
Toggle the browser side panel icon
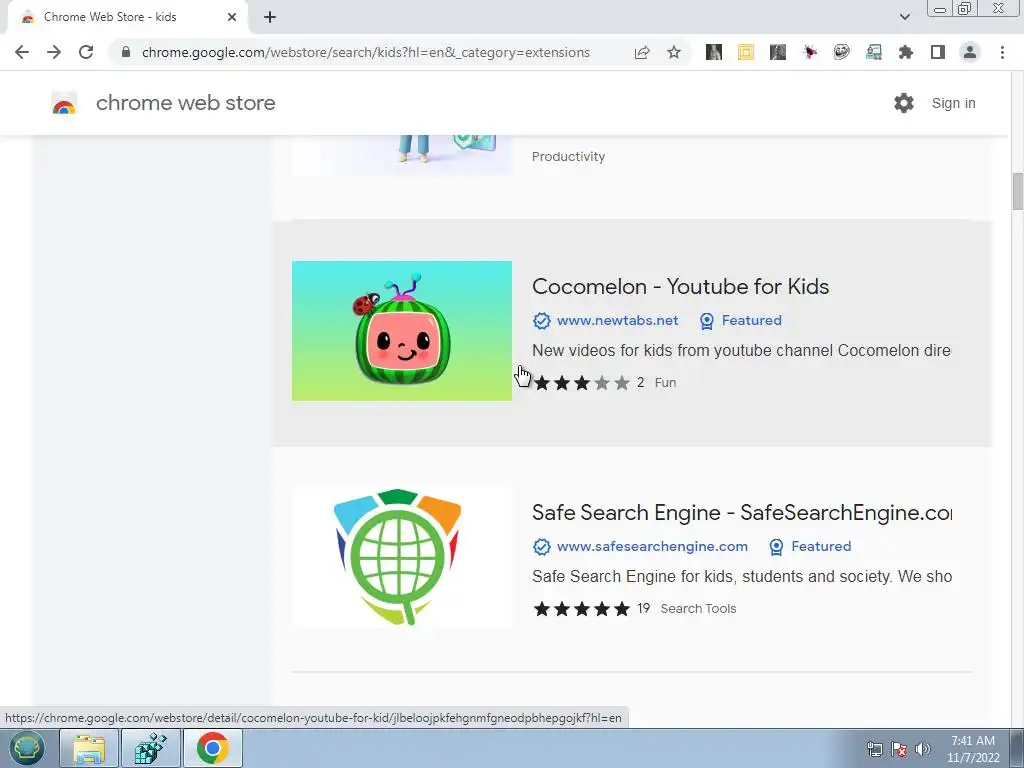[938, 52]
